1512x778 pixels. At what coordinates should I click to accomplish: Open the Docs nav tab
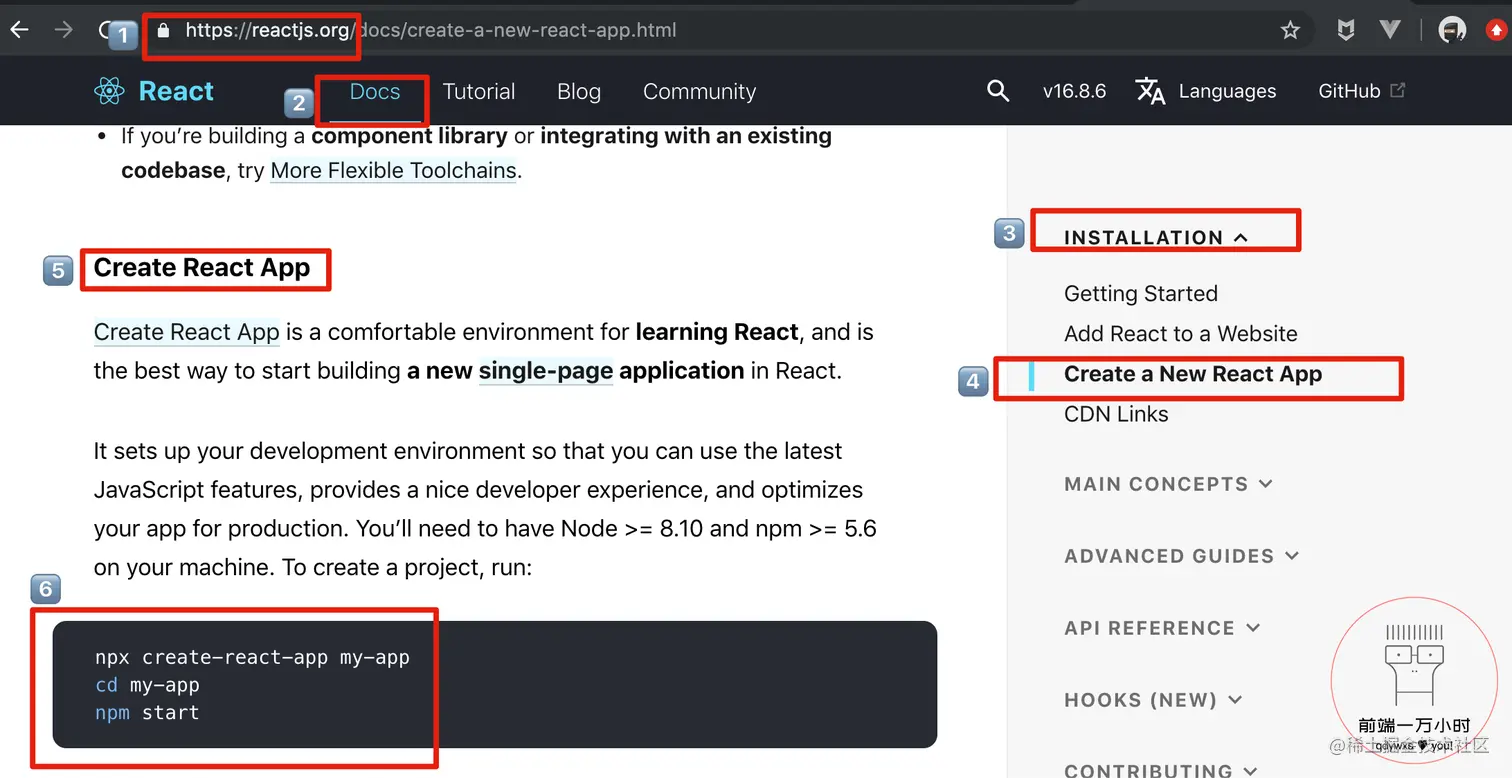[x=375, y=91]
